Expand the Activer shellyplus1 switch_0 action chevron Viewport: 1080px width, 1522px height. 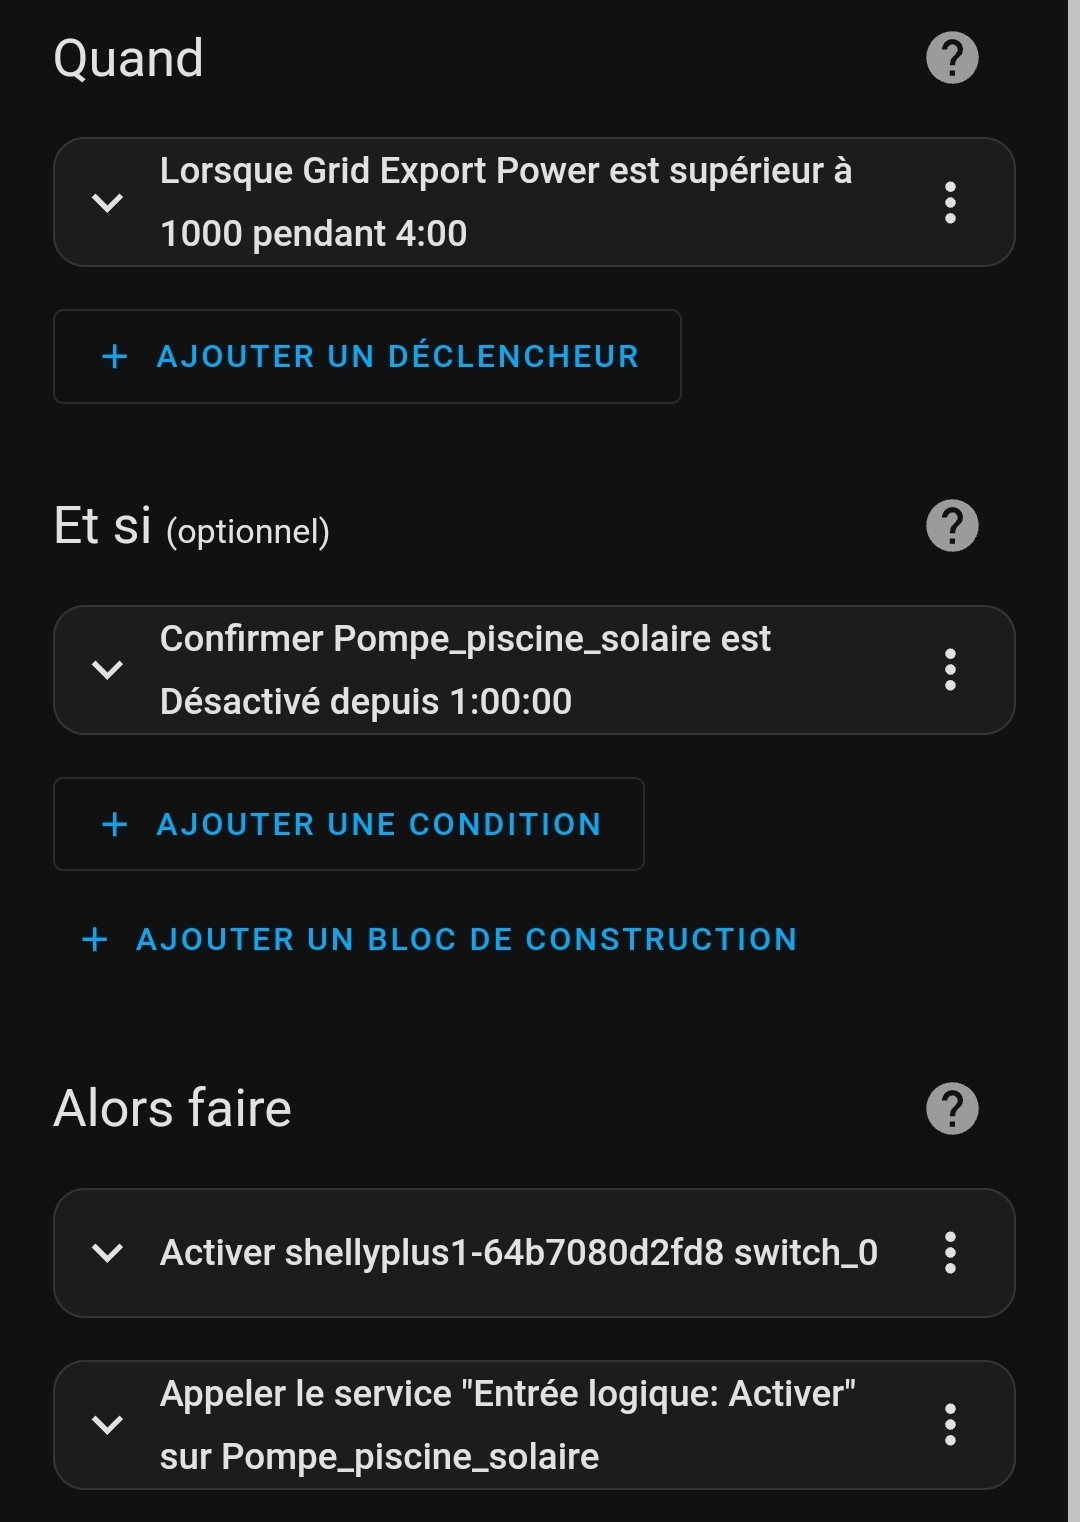(x=107, y=1253)
